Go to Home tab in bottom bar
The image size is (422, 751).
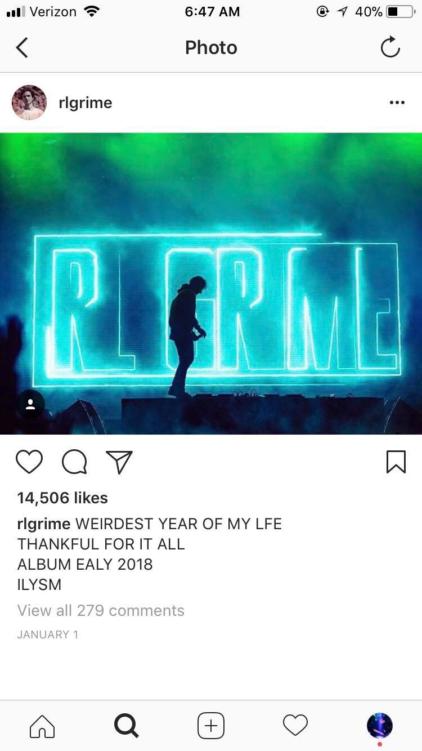[x=42, y=726]
